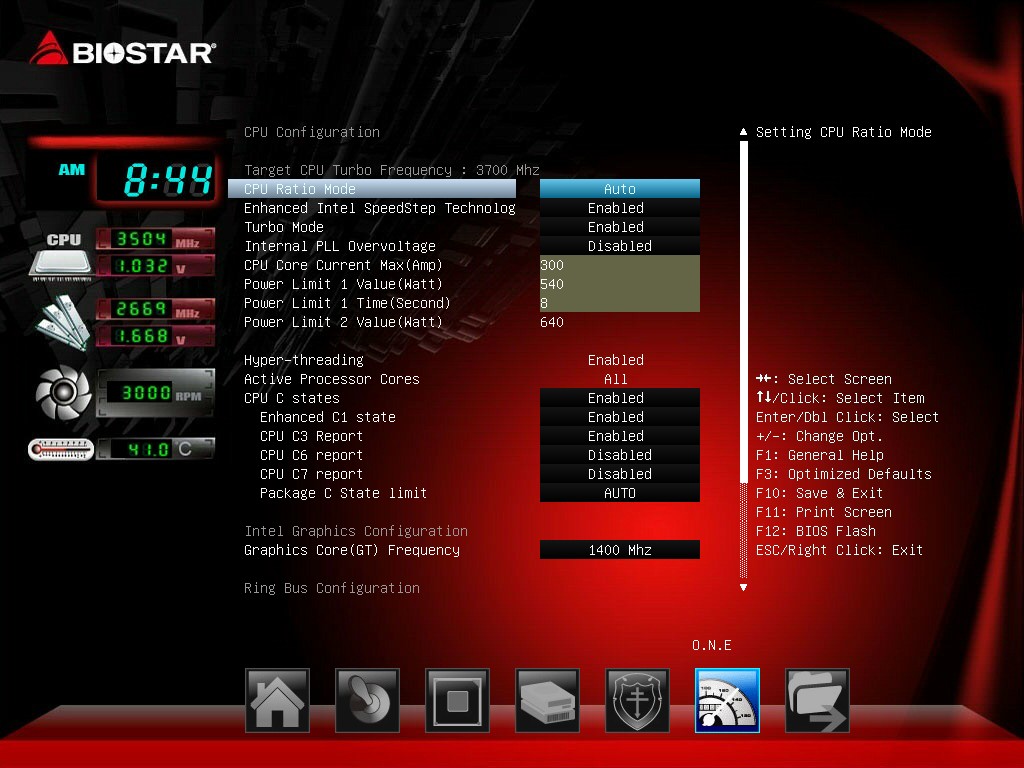Toggle Internal PLL Overvoltage Disabled setting
Screen dimensions: 1024x768
[620, 246]
